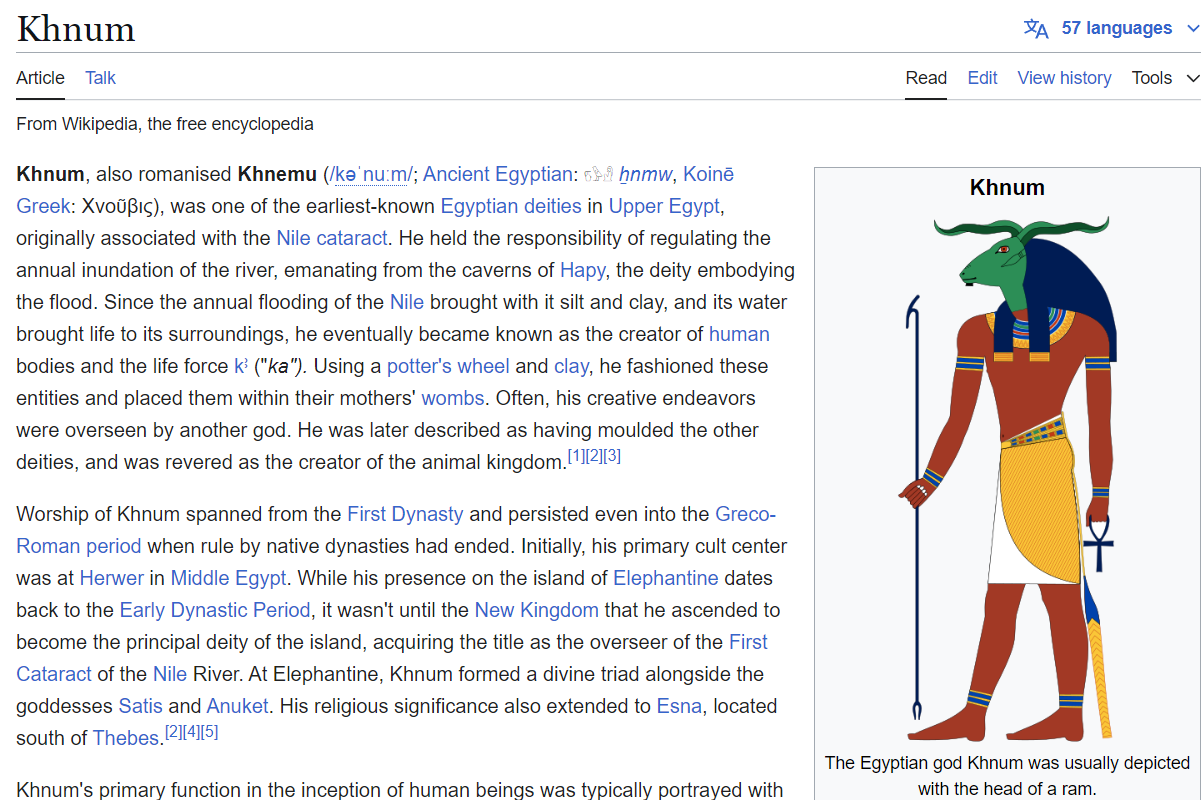
Task: Open the 57 languages translate icon
Action: pyautogui.click(x=1036, y=28)
